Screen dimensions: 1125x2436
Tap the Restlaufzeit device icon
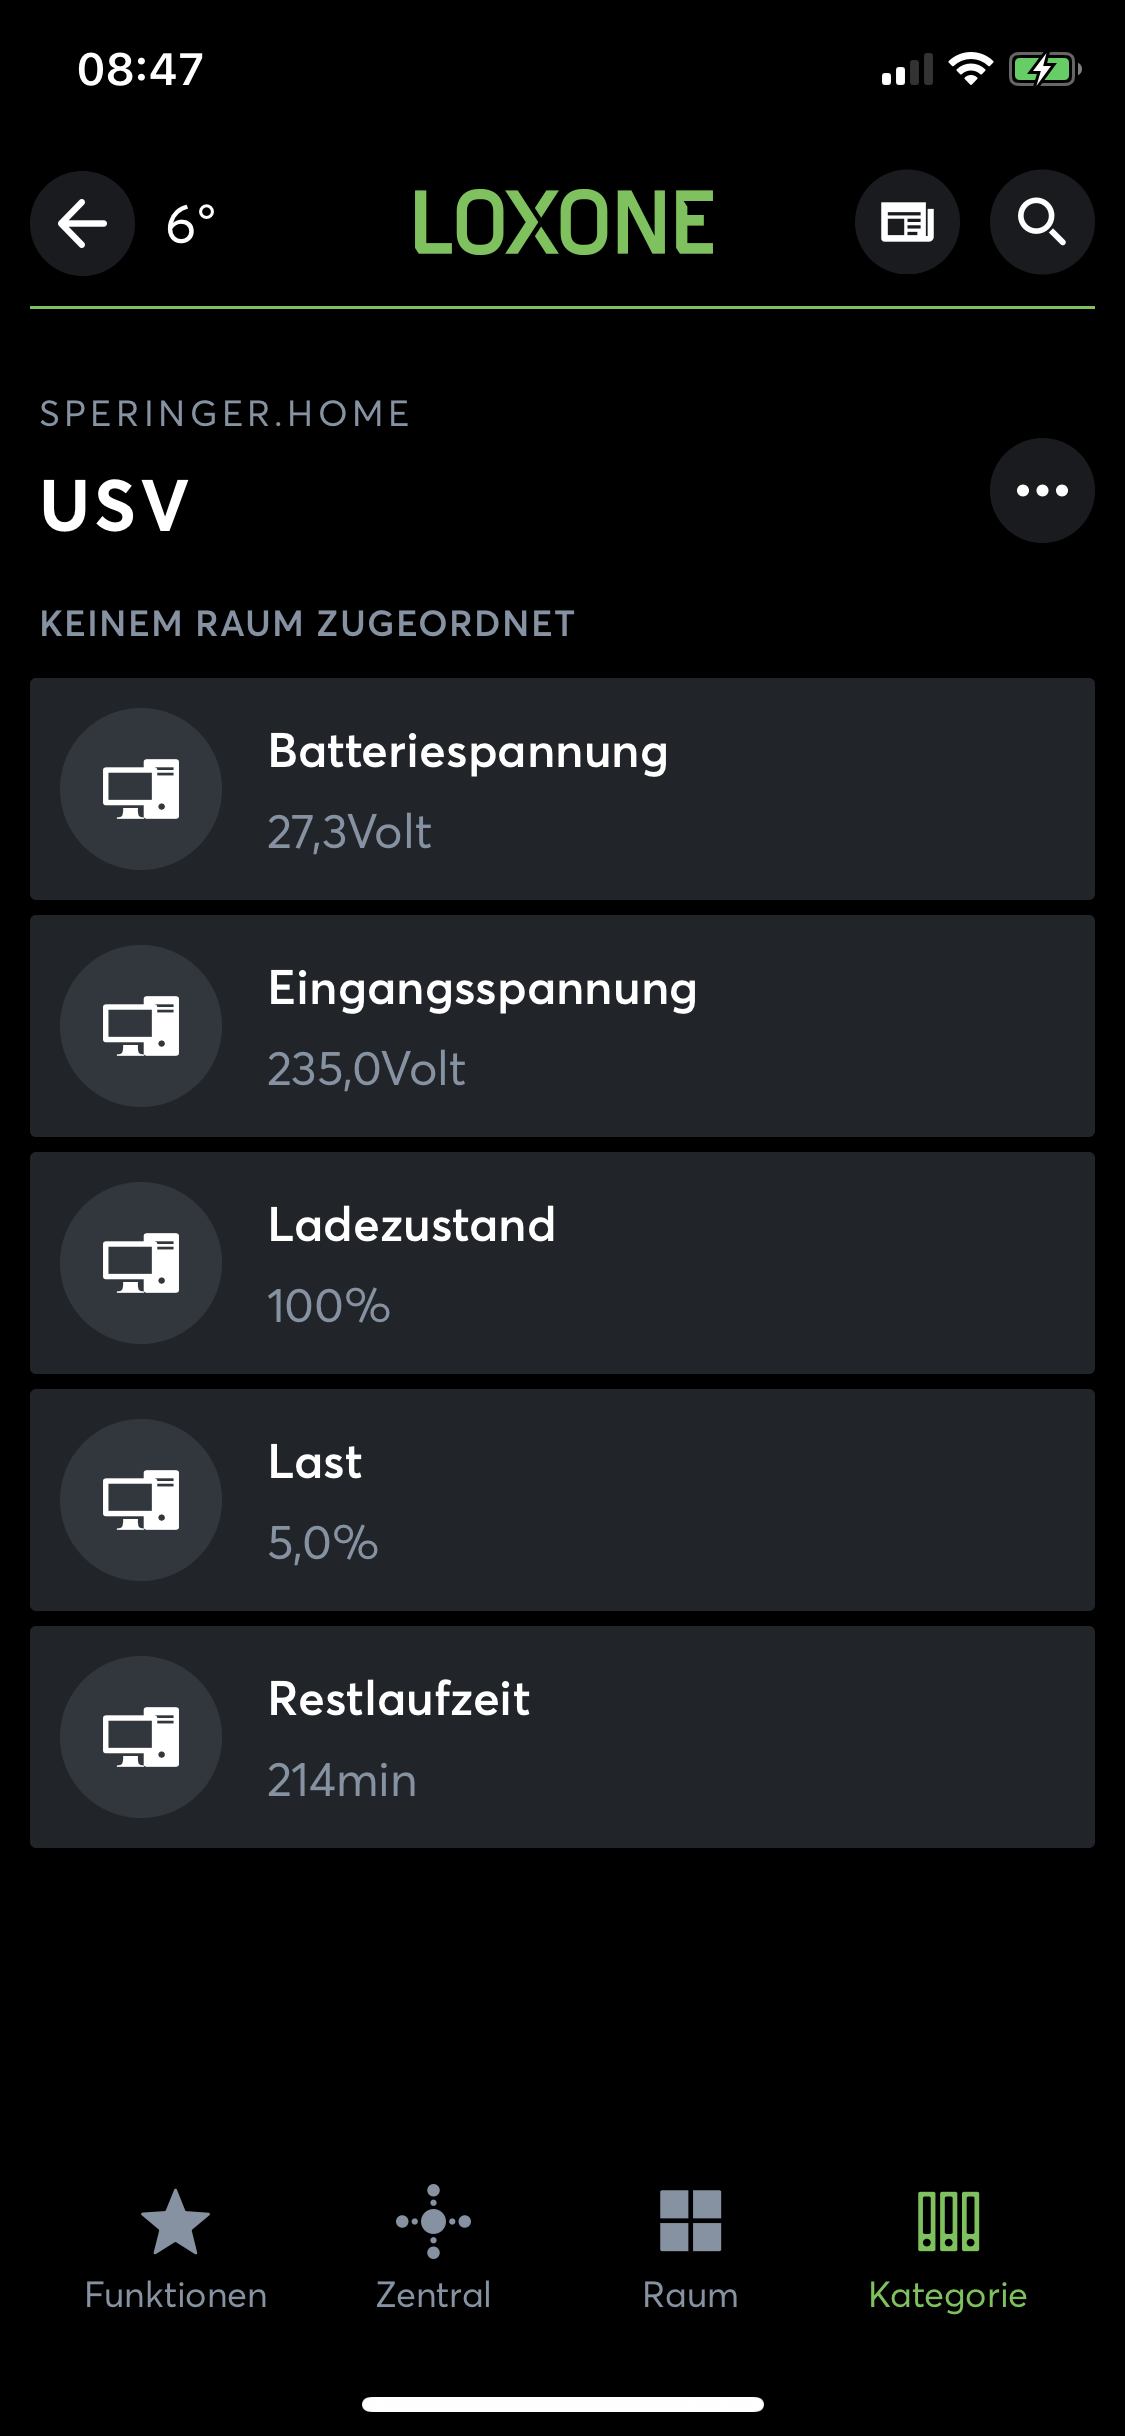tap(141, 1737)
